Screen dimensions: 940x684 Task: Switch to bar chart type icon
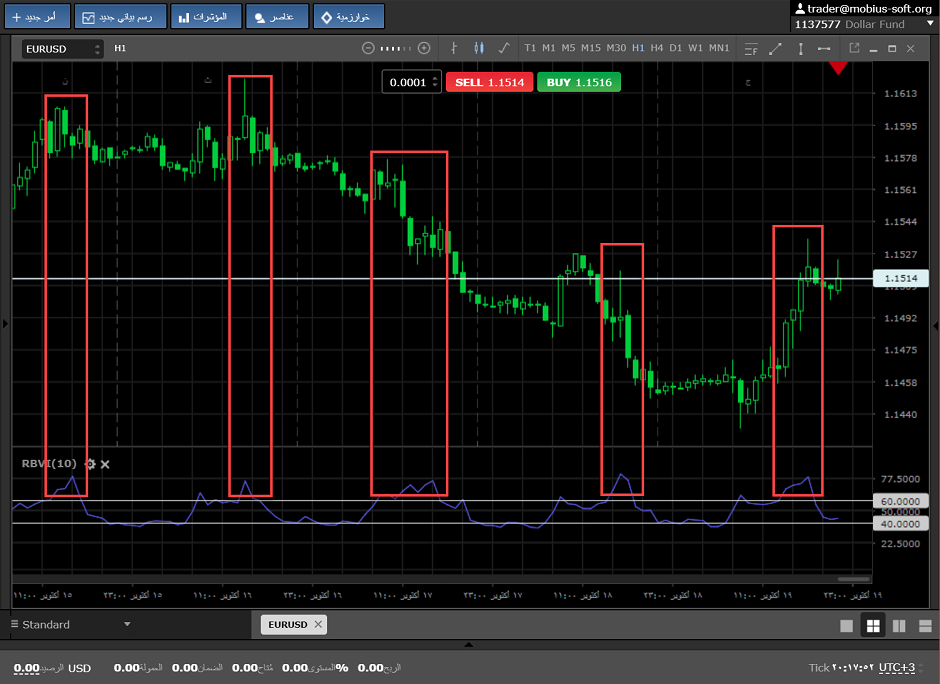click(x=454, y=48)
